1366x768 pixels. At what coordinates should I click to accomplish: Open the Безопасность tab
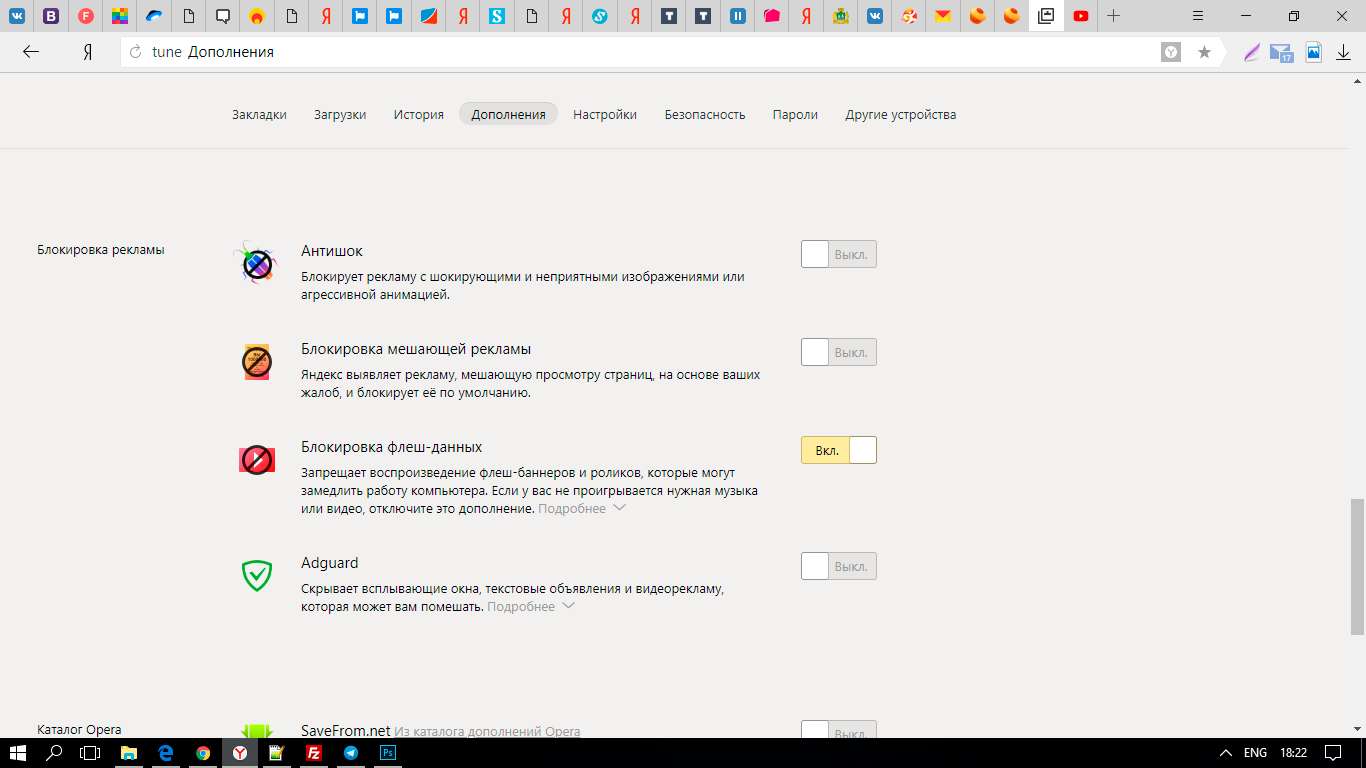tap(705, 114)
